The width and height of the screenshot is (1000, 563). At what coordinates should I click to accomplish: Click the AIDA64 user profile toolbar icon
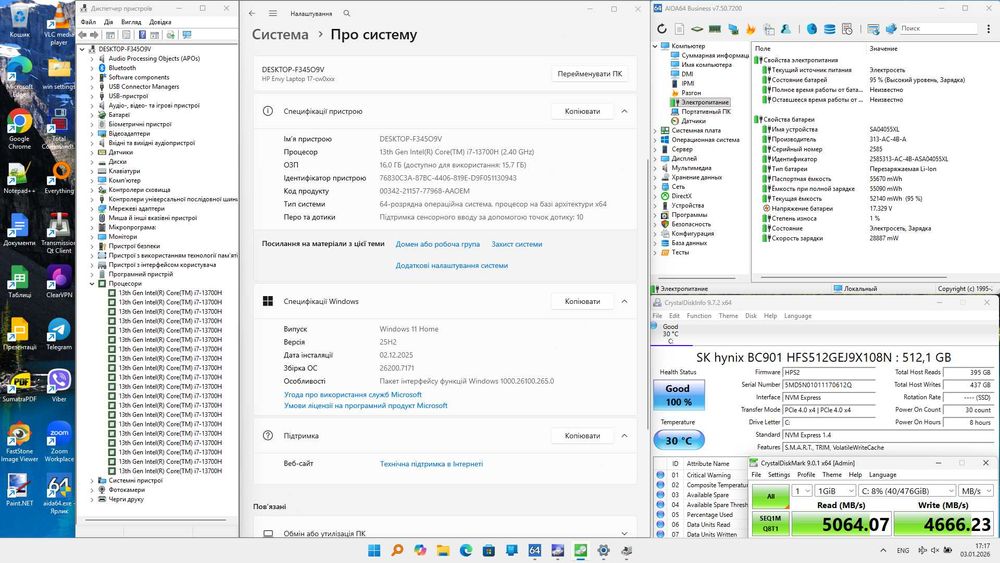pos(786,29)
